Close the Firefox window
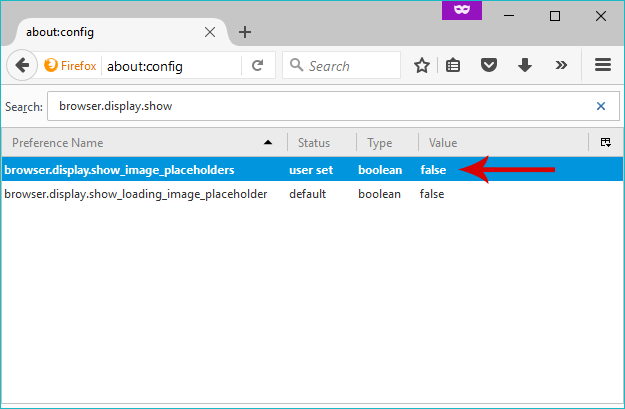Screen dimensions: 625x409 click(601, 16)
